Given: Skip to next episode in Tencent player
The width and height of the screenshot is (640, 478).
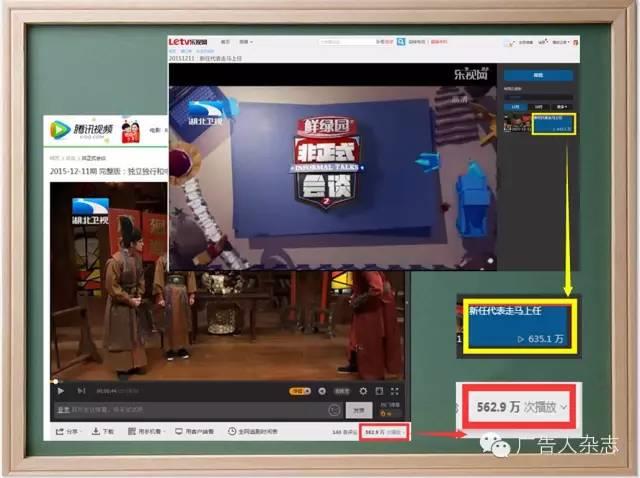Looking at the screenshot, I should click(81, 391).
